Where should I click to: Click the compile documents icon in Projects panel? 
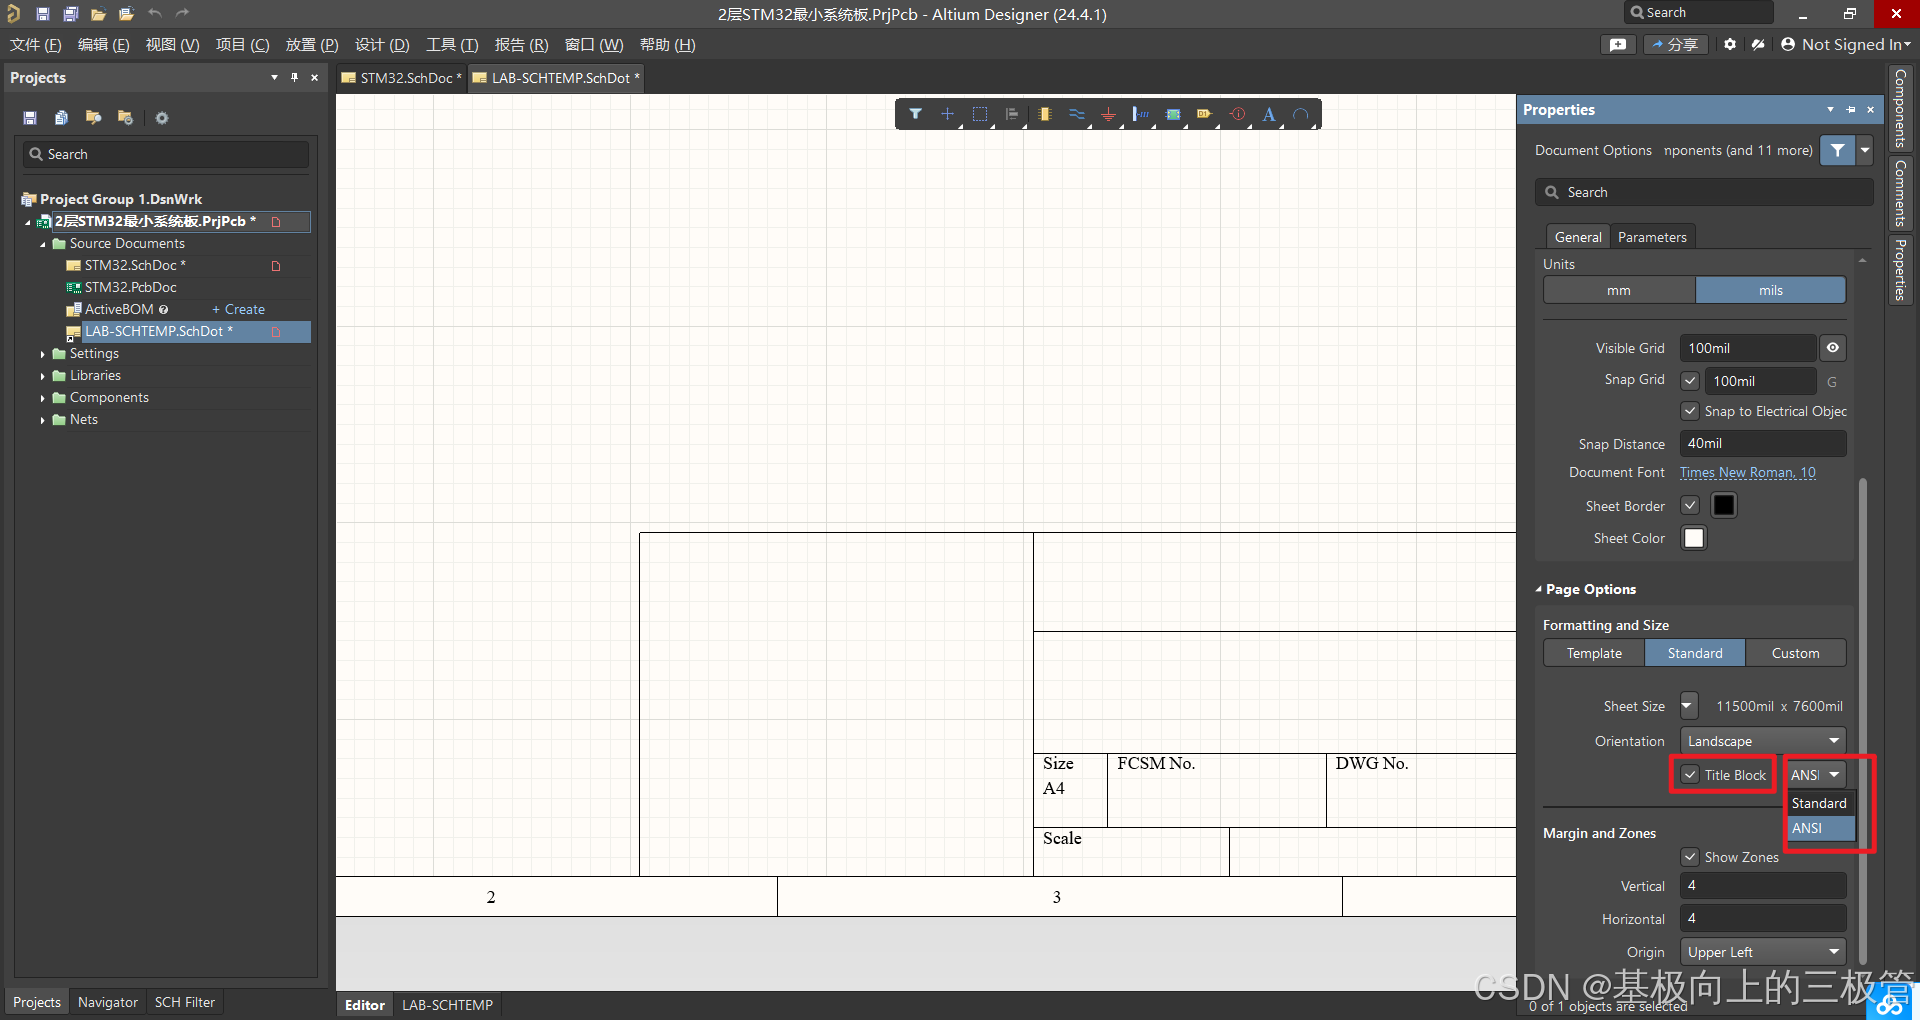[x=61, y=118]
